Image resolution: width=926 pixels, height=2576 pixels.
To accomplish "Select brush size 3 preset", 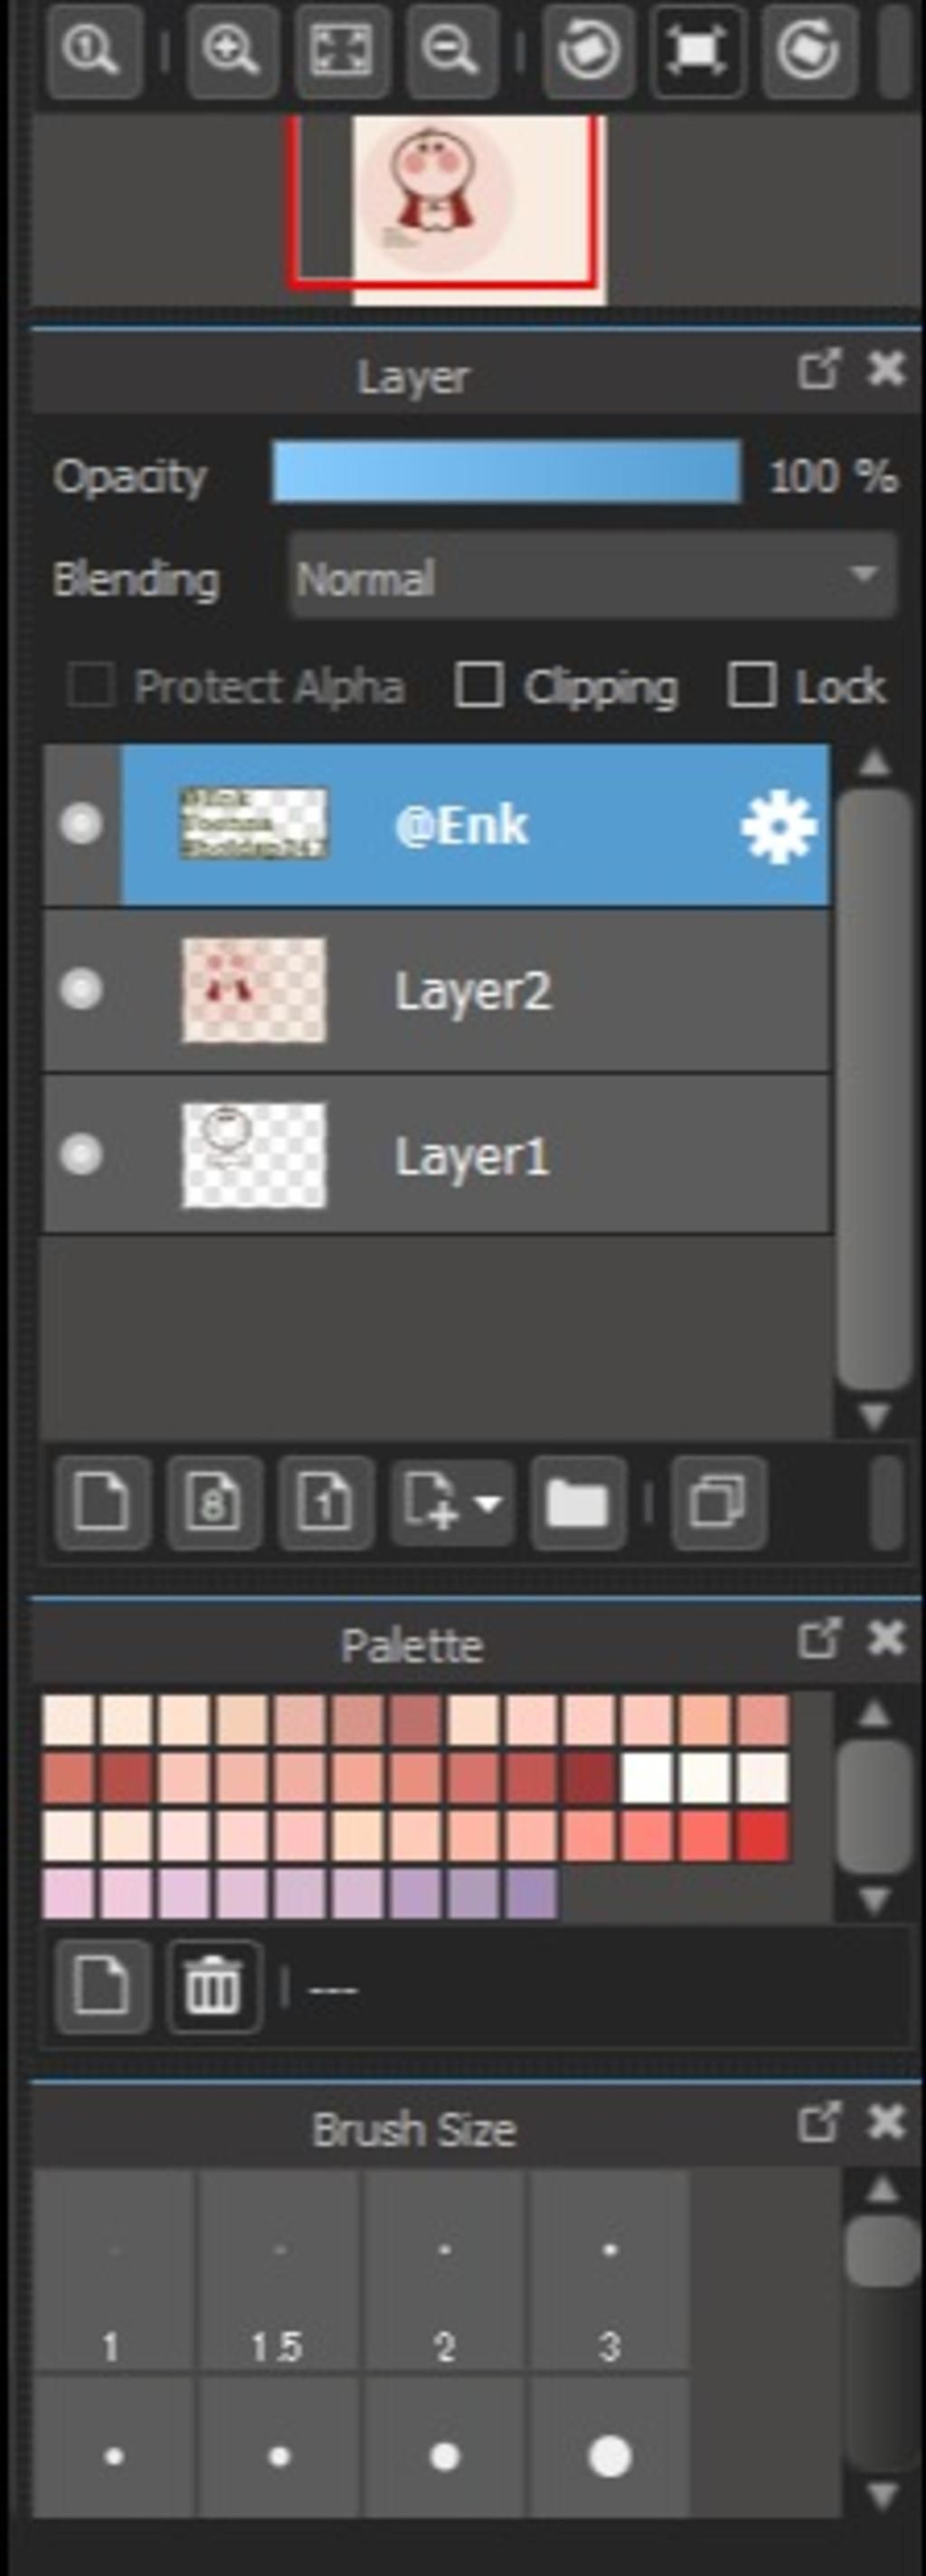I will (x=610, y=2272).
